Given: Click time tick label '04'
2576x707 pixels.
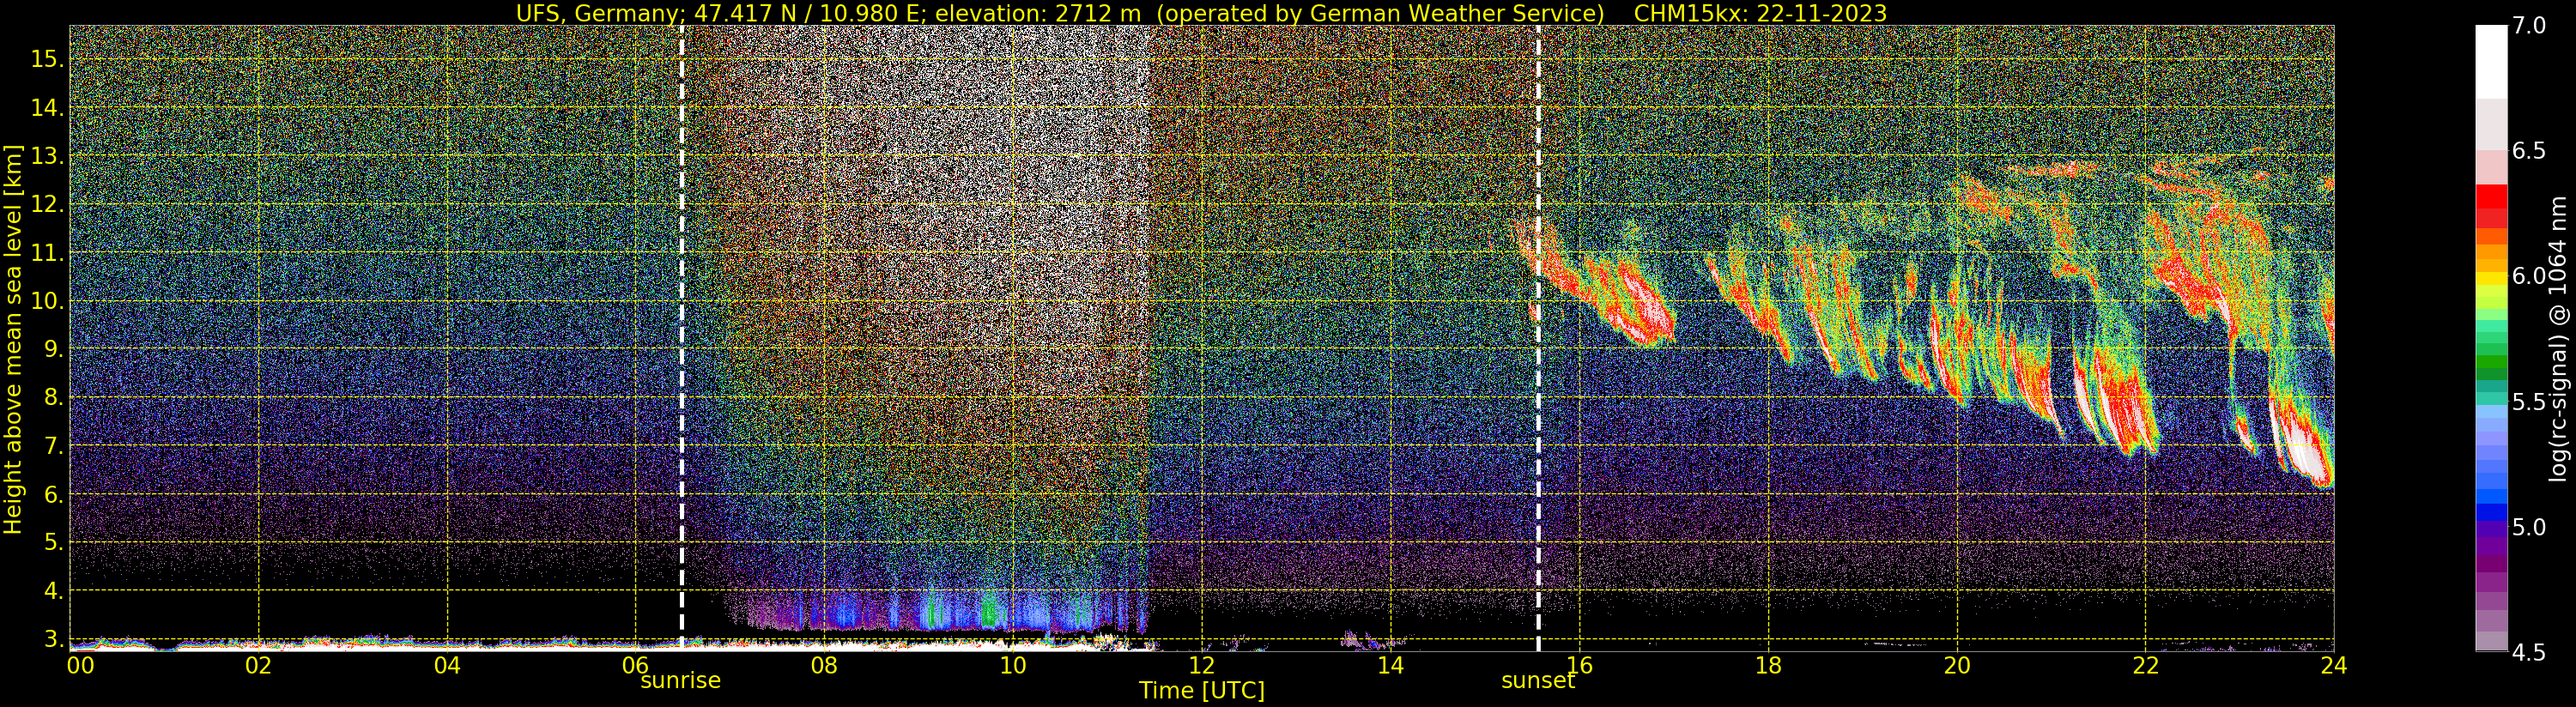Looking at the screenshot, I should (447, 665).
